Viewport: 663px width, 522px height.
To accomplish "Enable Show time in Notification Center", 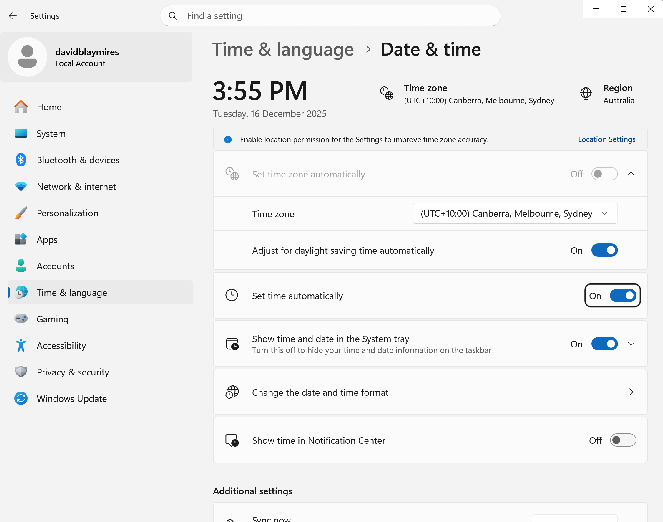I will (x=622, y=440).
